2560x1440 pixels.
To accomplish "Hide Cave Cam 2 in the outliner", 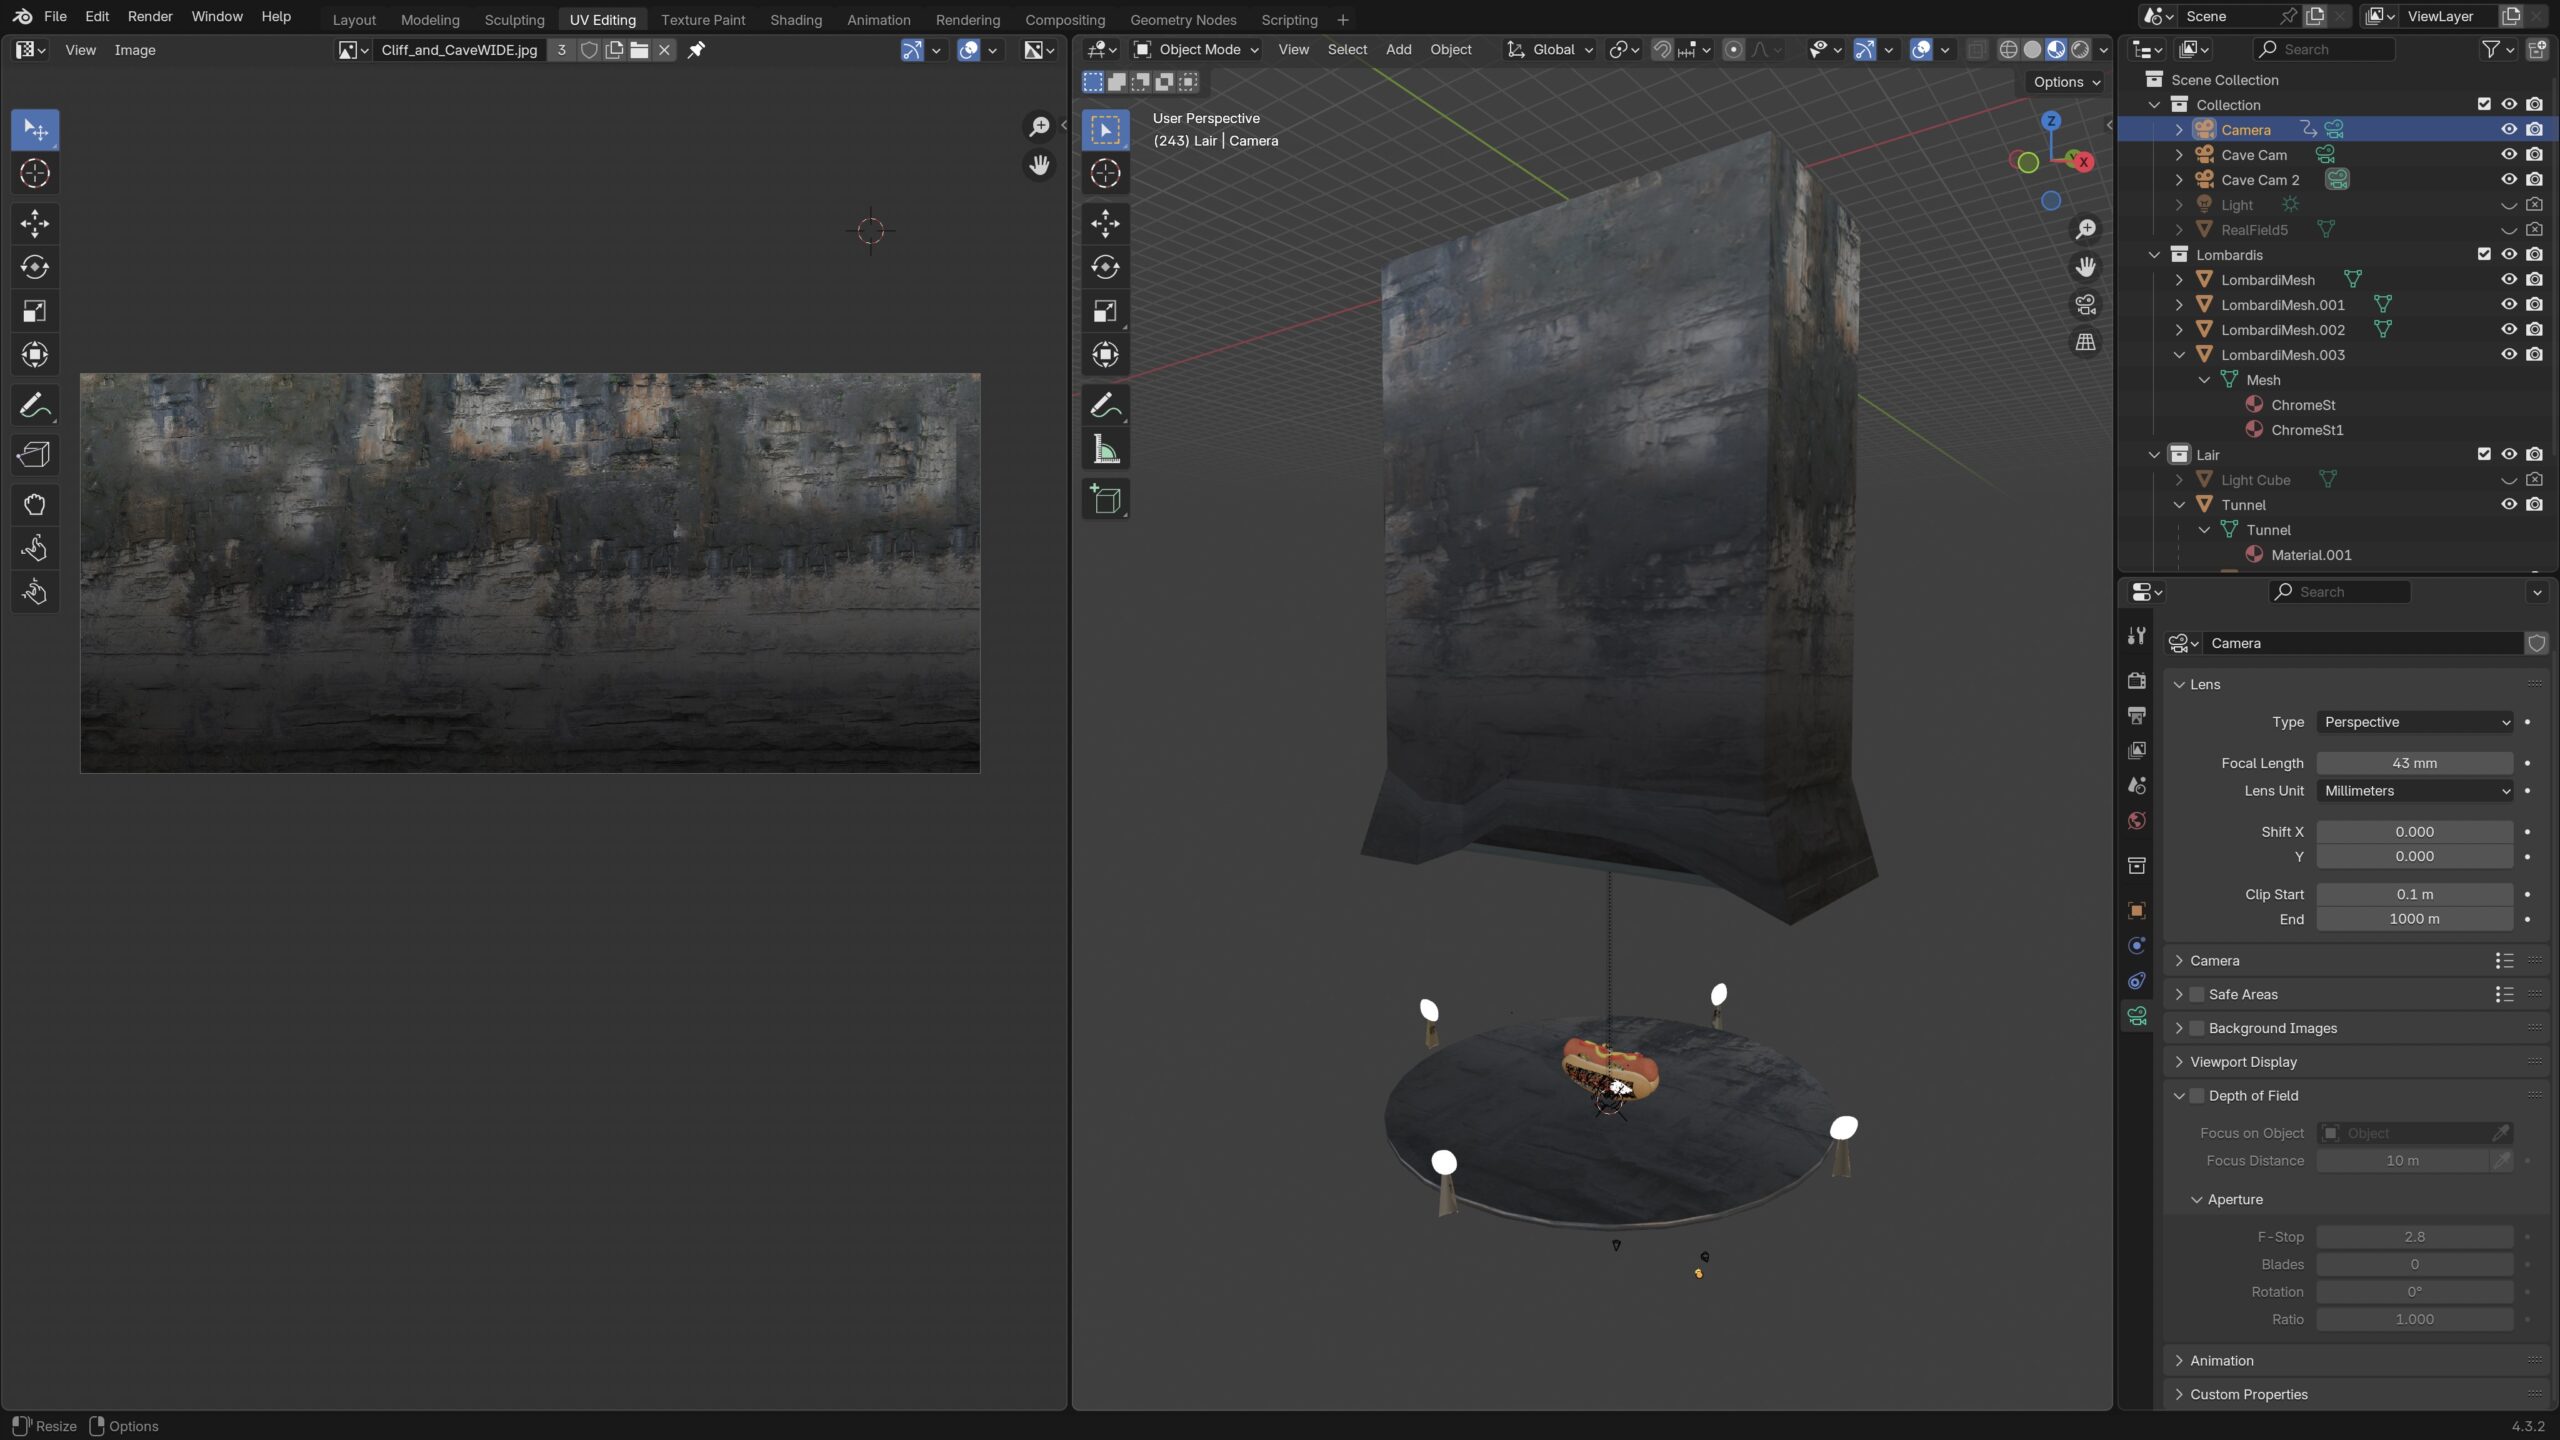I will tap(2510, 179).
